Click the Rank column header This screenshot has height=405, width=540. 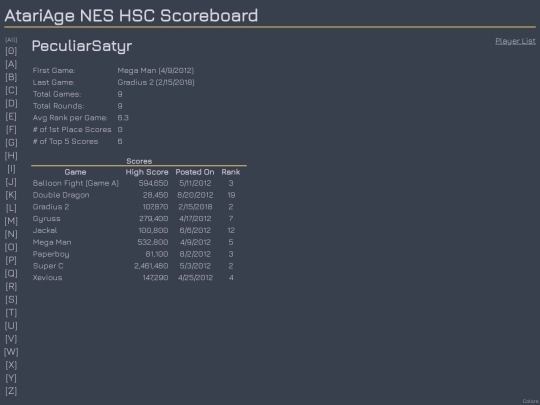[x=231, y=172]
